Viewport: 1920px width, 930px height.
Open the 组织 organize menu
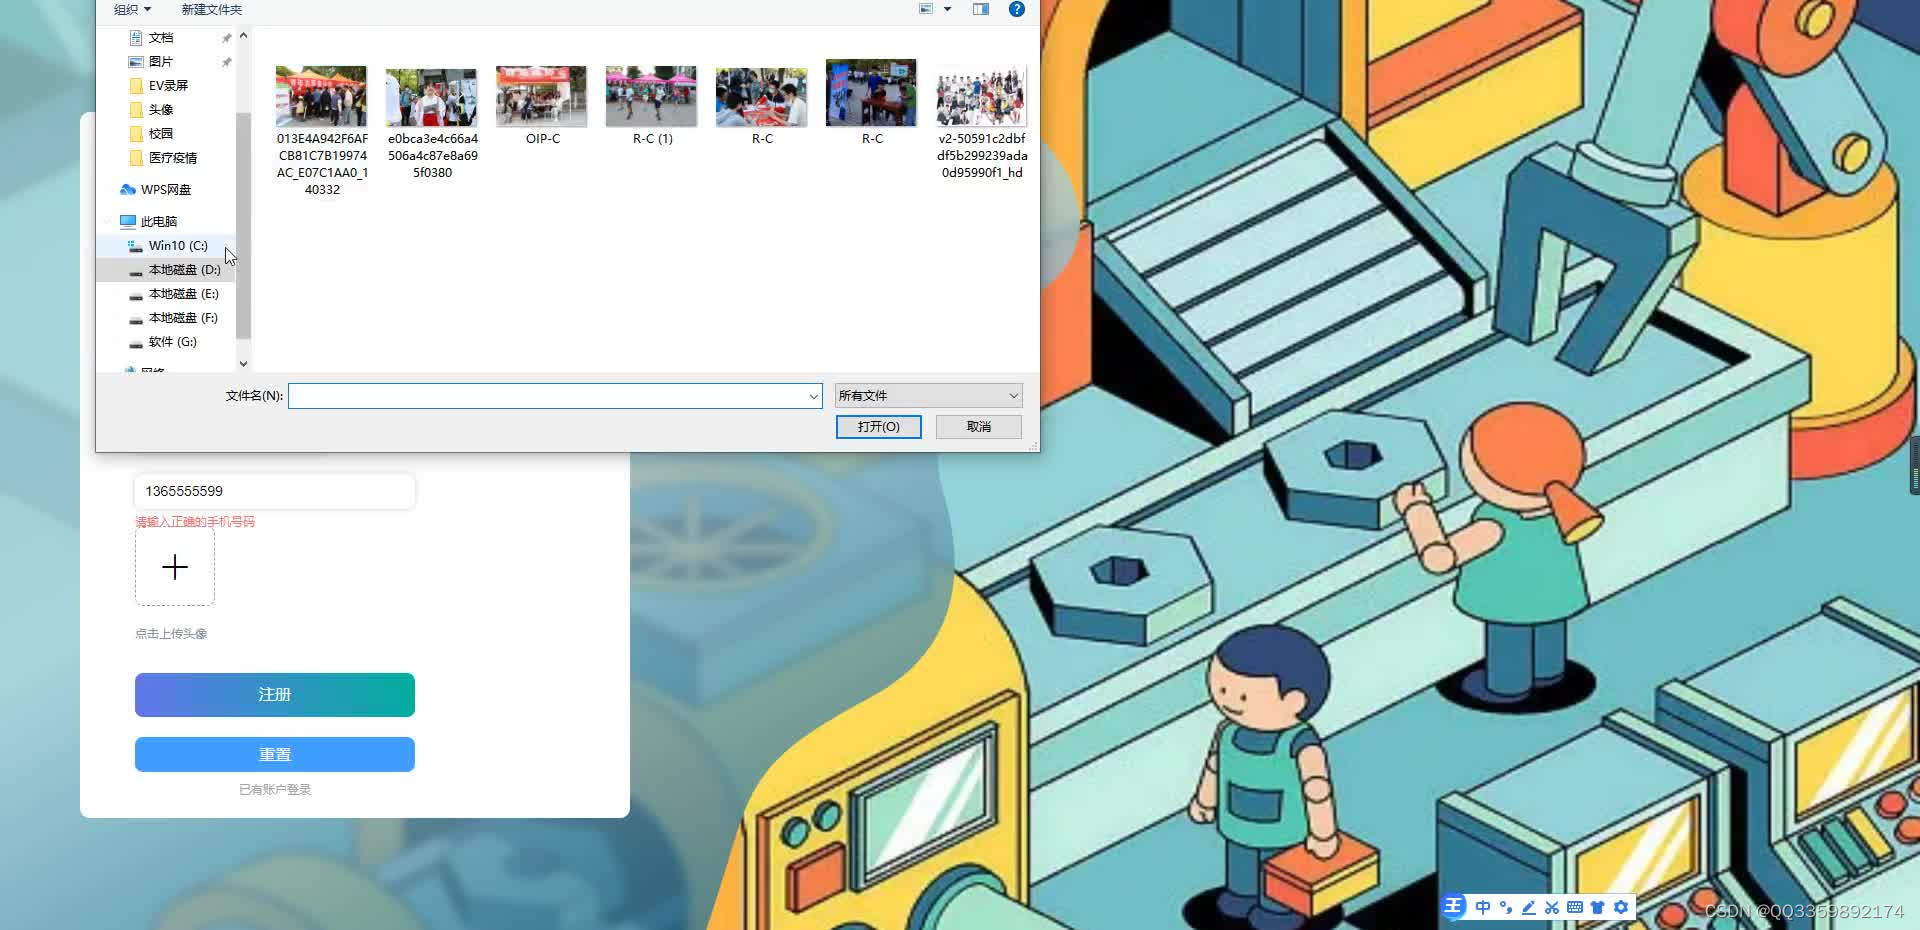132,10
